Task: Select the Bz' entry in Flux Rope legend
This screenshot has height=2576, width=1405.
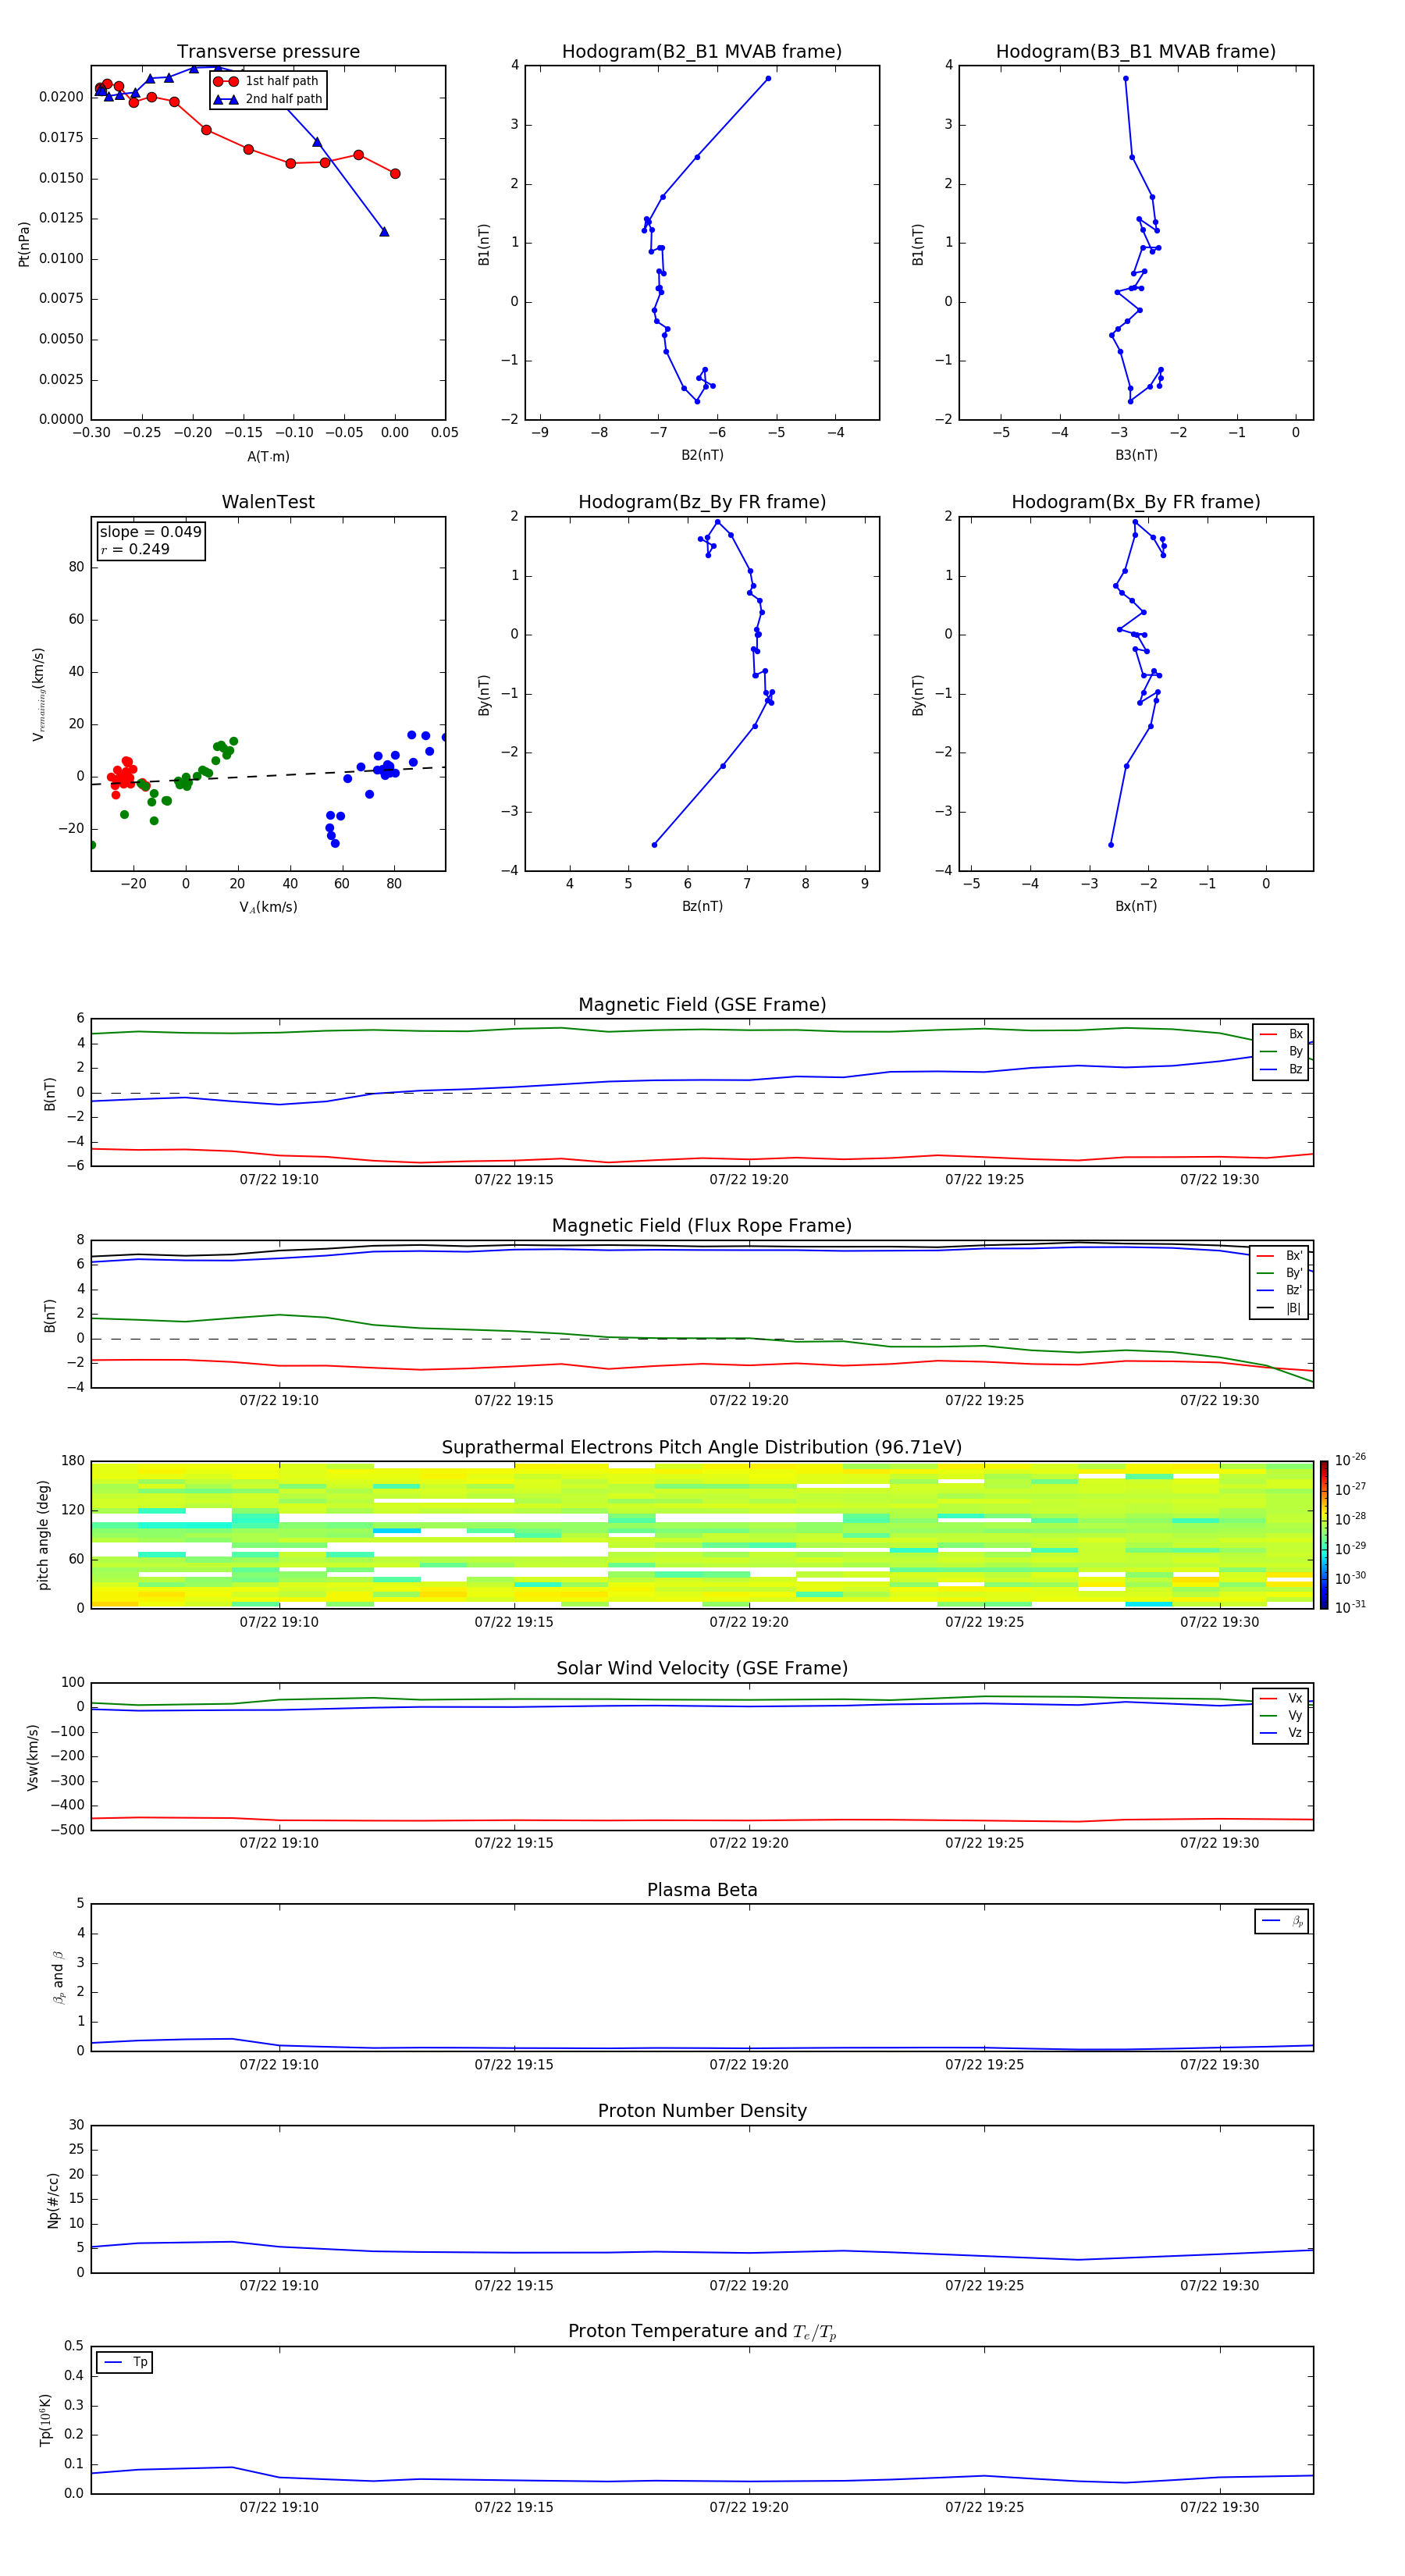Action: [1279, 1290]
